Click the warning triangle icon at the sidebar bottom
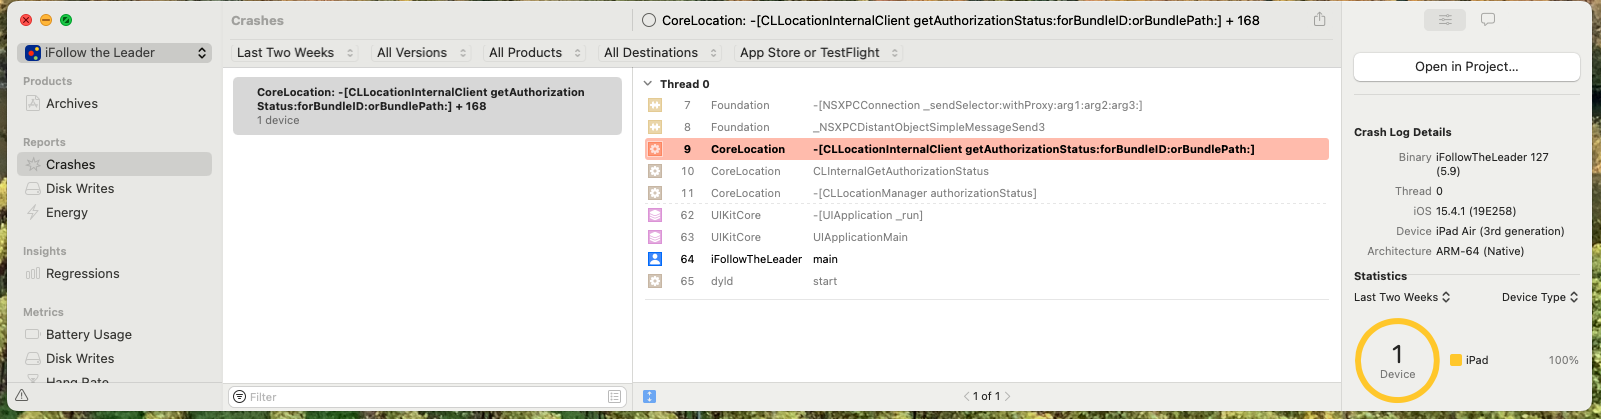 pyautogui.click(x=21, y=396)
